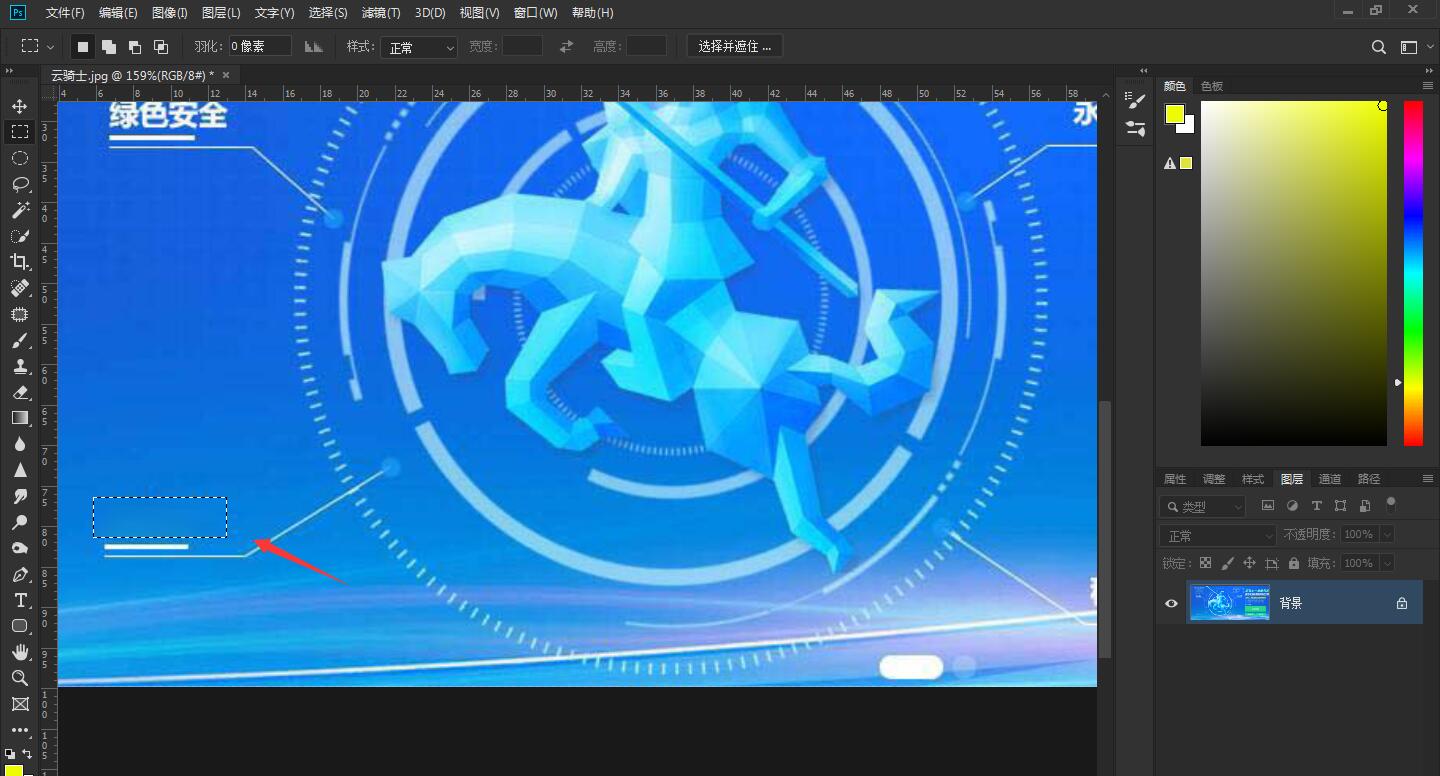Image resolution: width=1440 pixels, height=776 pixels.
Task: Open the Layers panel flyout menu
Action: (1428, 479)
